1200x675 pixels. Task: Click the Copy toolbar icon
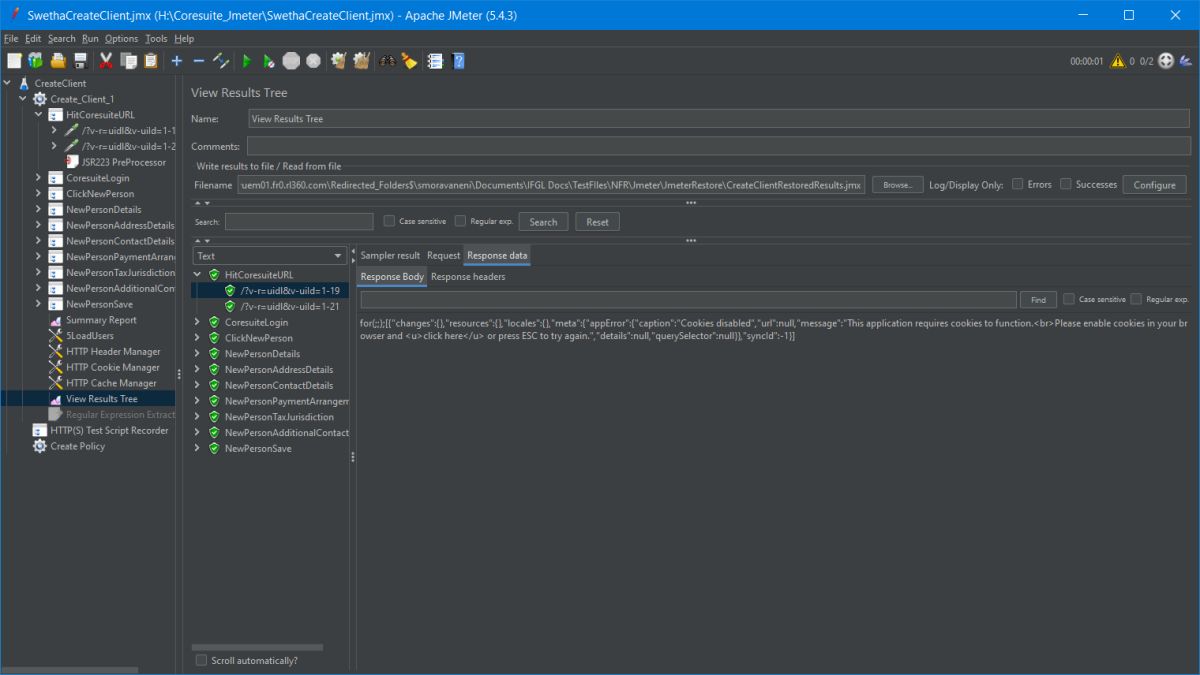[128, 61]
